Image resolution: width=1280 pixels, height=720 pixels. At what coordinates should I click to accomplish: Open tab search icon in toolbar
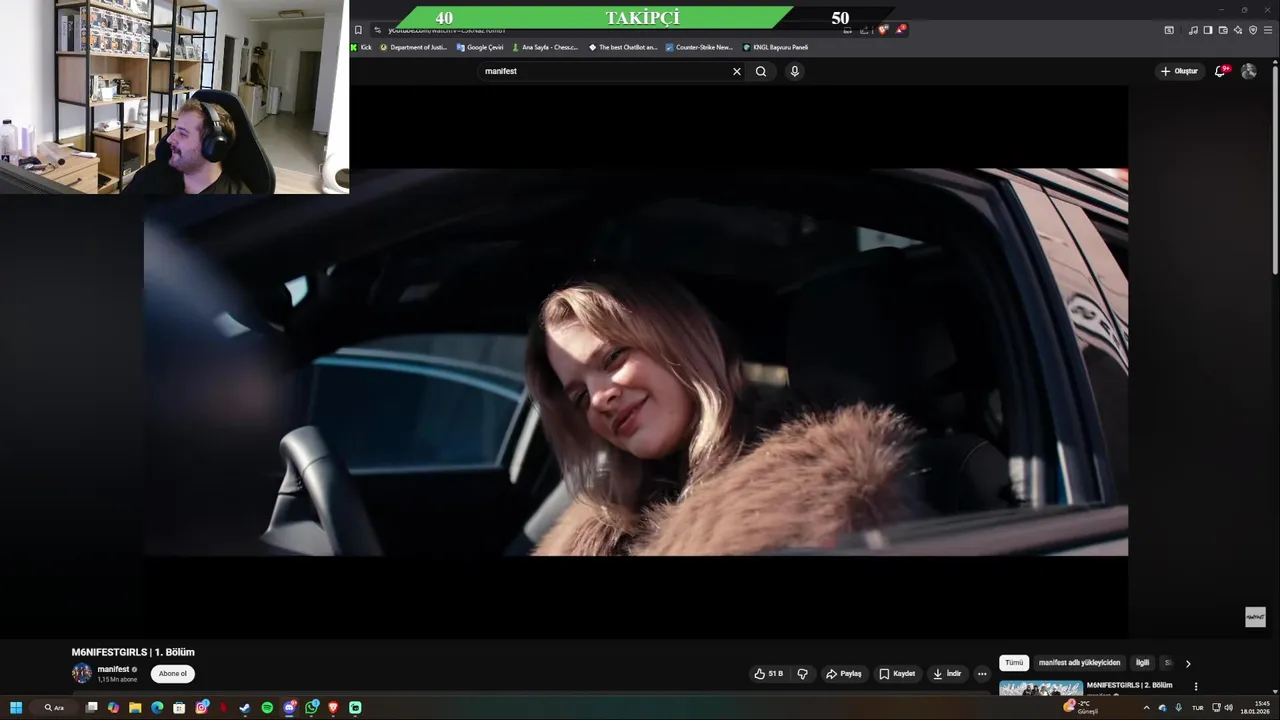(x=1169, y=30)
